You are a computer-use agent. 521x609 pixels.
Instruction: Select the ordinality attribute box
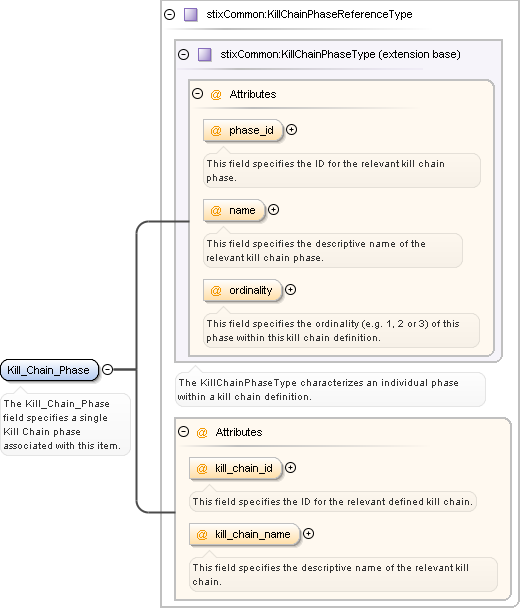point(242,290)
